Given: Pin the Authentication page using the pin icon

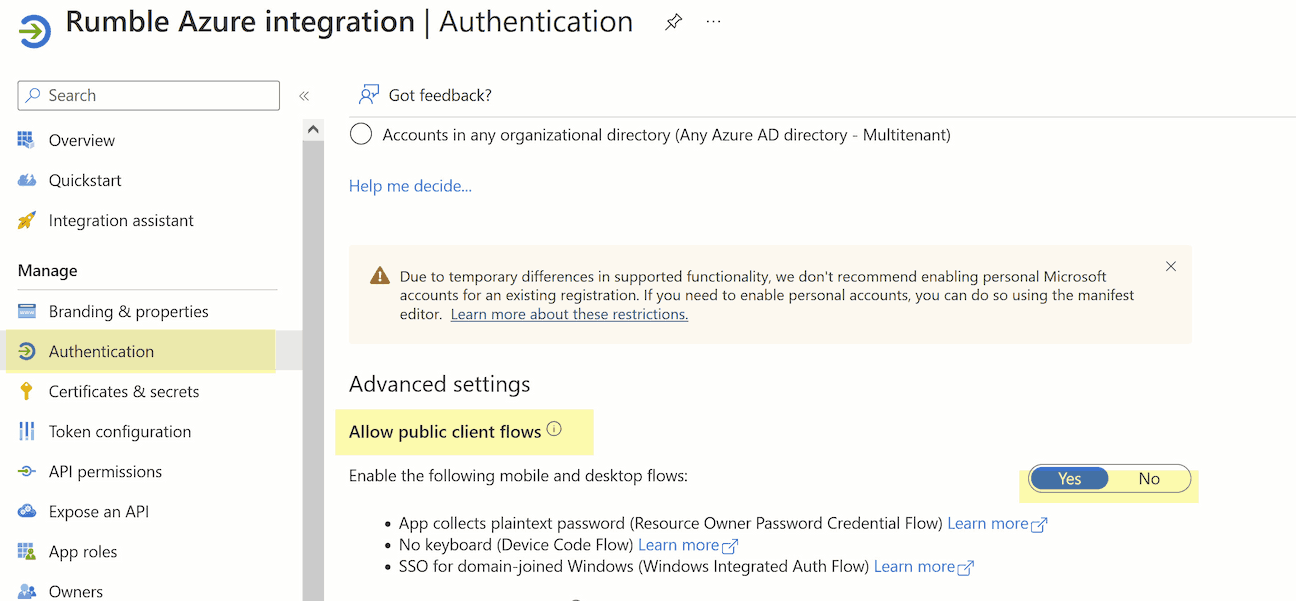Looking at the screenshot, I should click(674, 22).
